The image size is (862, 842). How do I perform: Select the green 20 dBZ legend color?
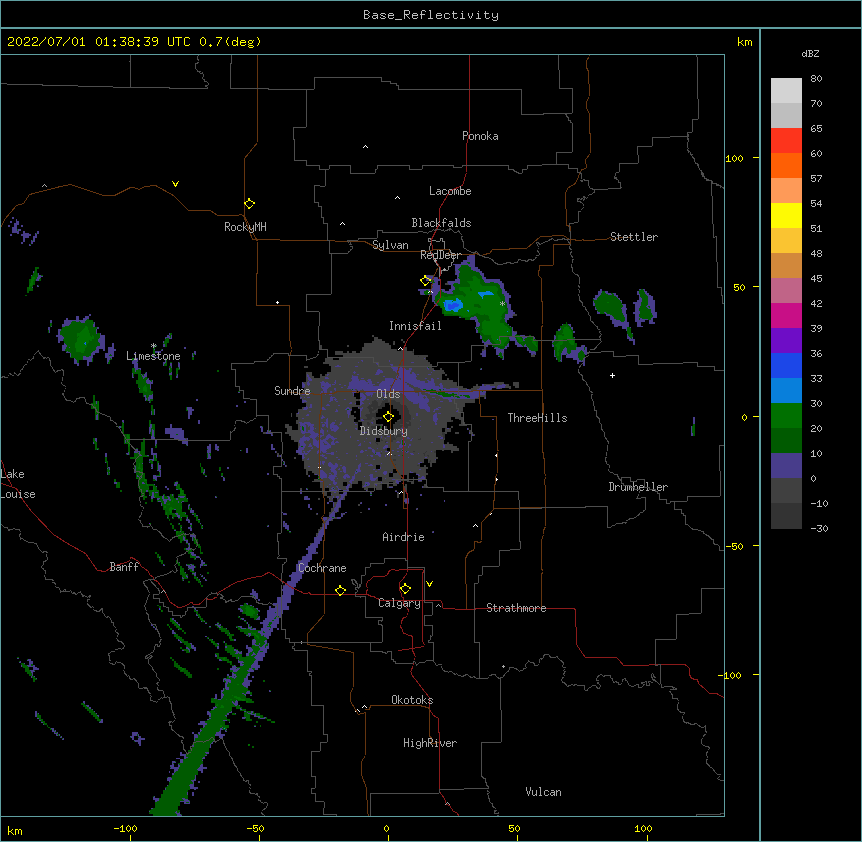786,416
